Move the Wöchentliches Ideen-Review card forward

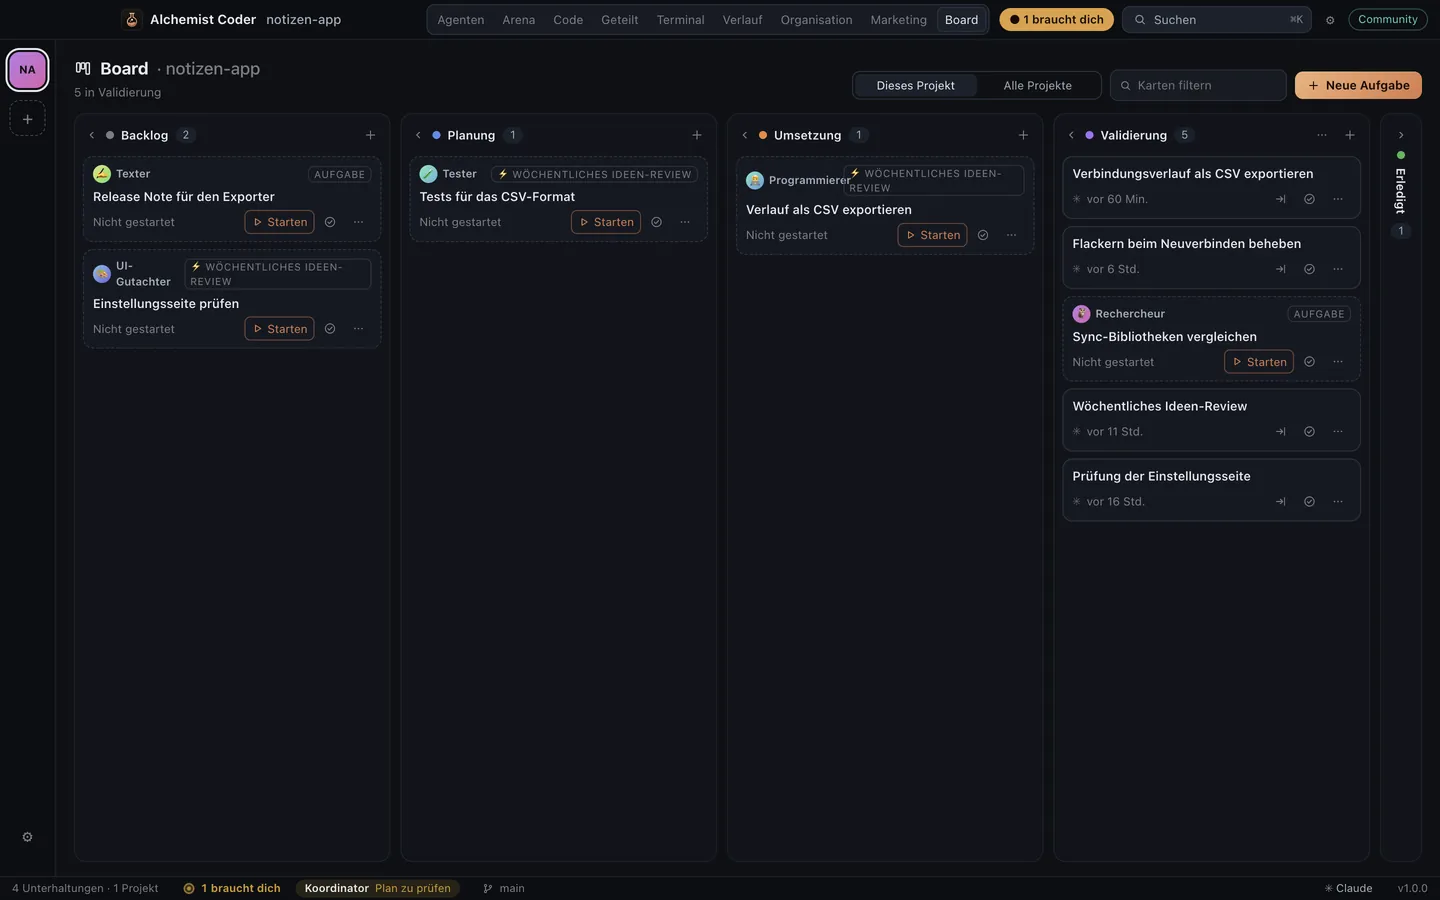(x=1281, y=432)
